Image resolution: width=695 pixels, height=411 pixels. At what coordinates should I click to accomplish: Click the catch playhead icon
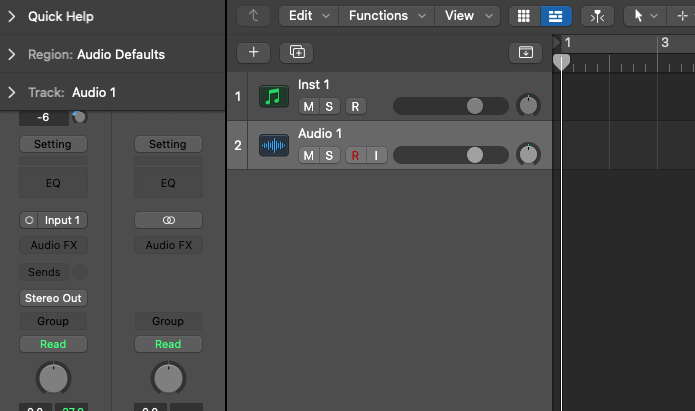597,16
